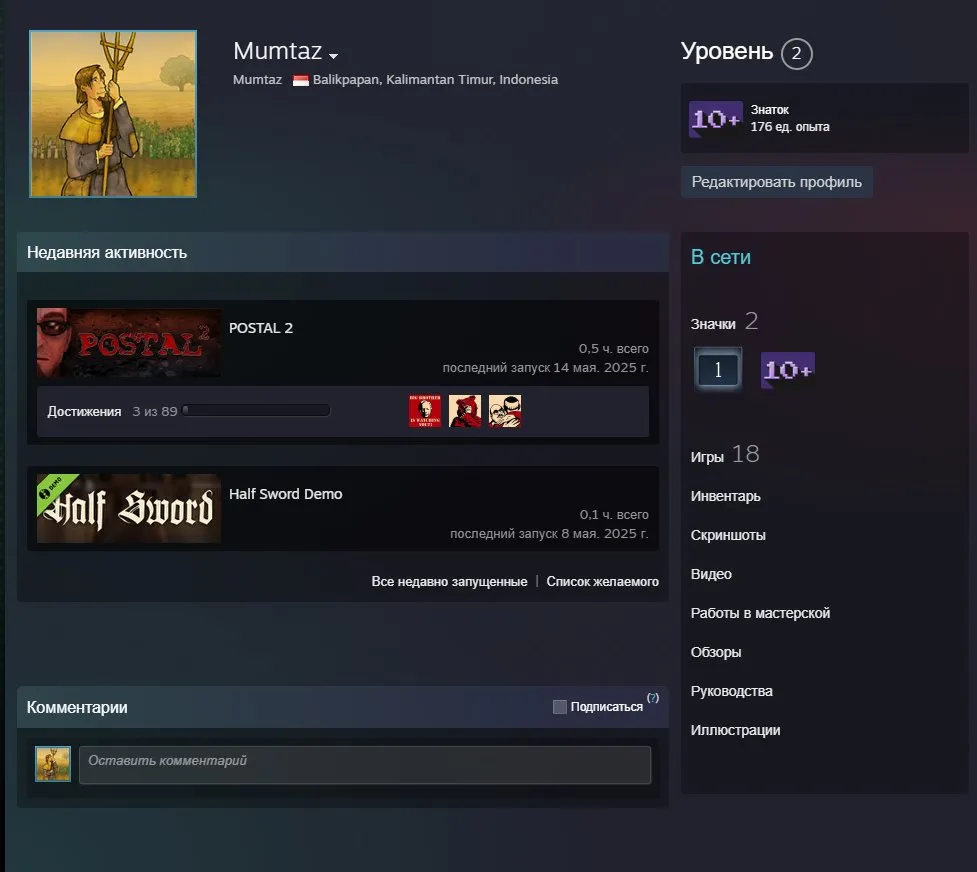The height and width of the screenshot is (872, 977).
Task: Open Руководства in the profile sidebar
Action: (732, 691)
